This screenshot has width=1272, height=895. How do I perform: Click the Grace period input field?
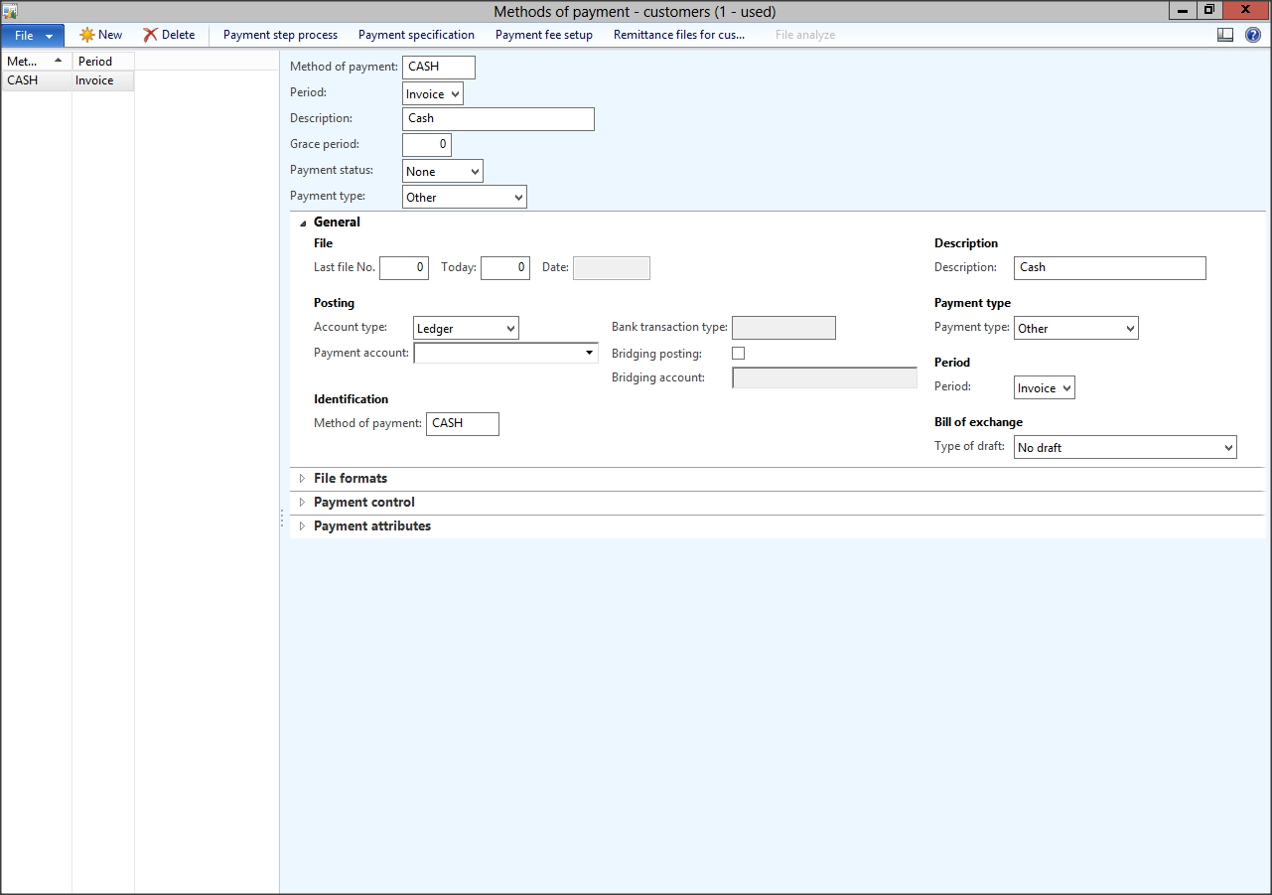[427, 145]
